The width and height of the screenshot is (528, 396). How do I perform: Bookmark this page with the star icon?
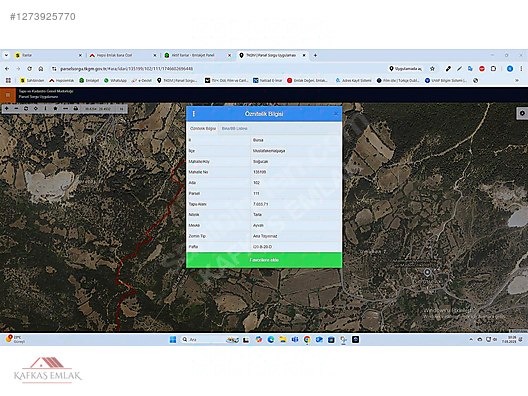click(432, 69)
